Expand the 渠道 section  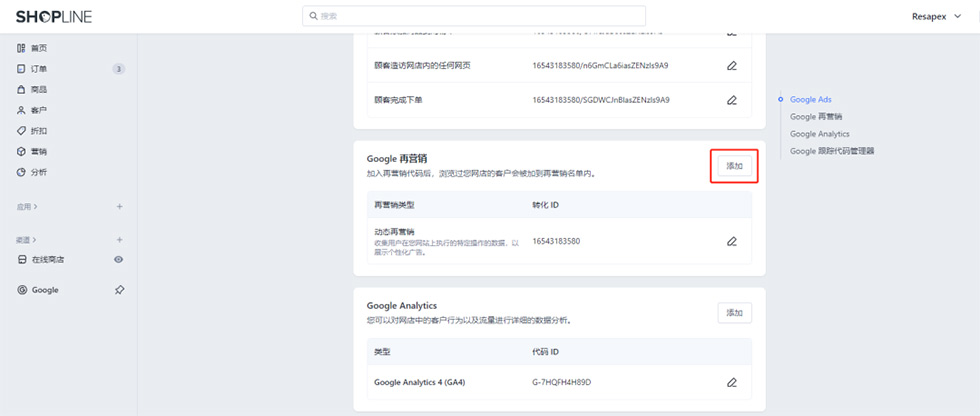click(27, 240)
